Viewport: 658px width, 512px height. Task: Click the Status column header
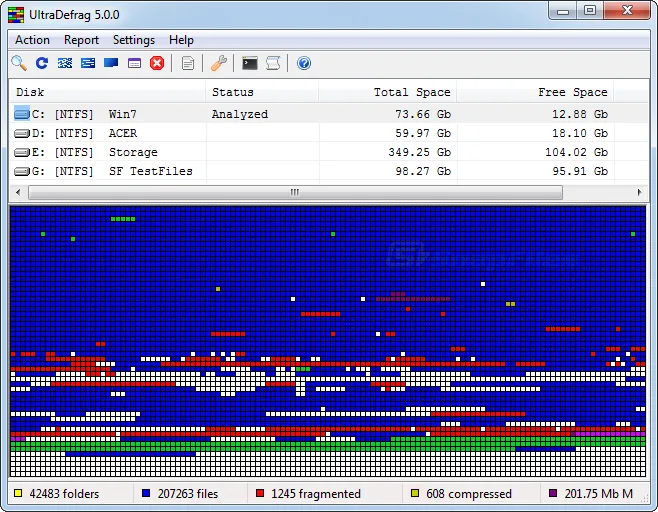coord(262,92)
